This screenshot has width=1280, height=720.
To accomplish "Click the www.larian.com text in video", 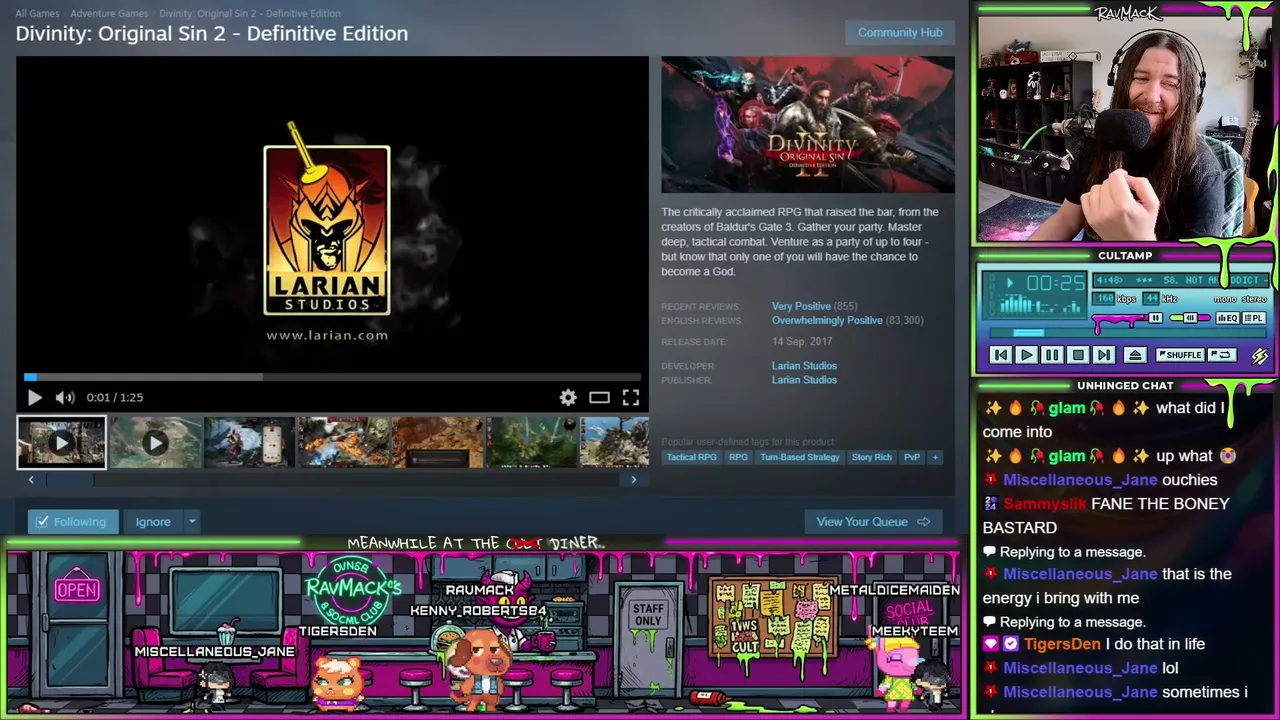I will tap(327, 335).
